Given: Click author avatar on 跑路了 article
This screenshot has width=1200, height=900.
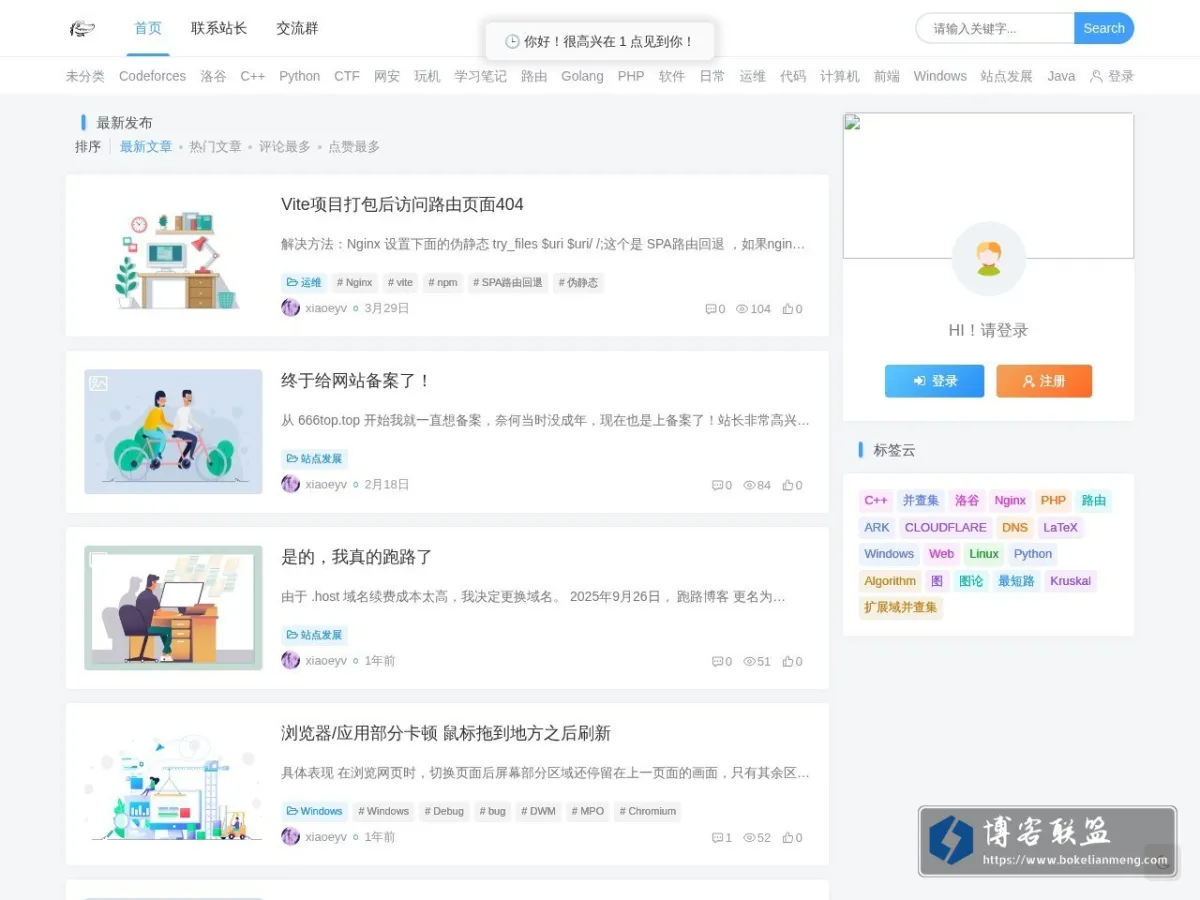Looking at the screenshot, I should pos(290,660).
